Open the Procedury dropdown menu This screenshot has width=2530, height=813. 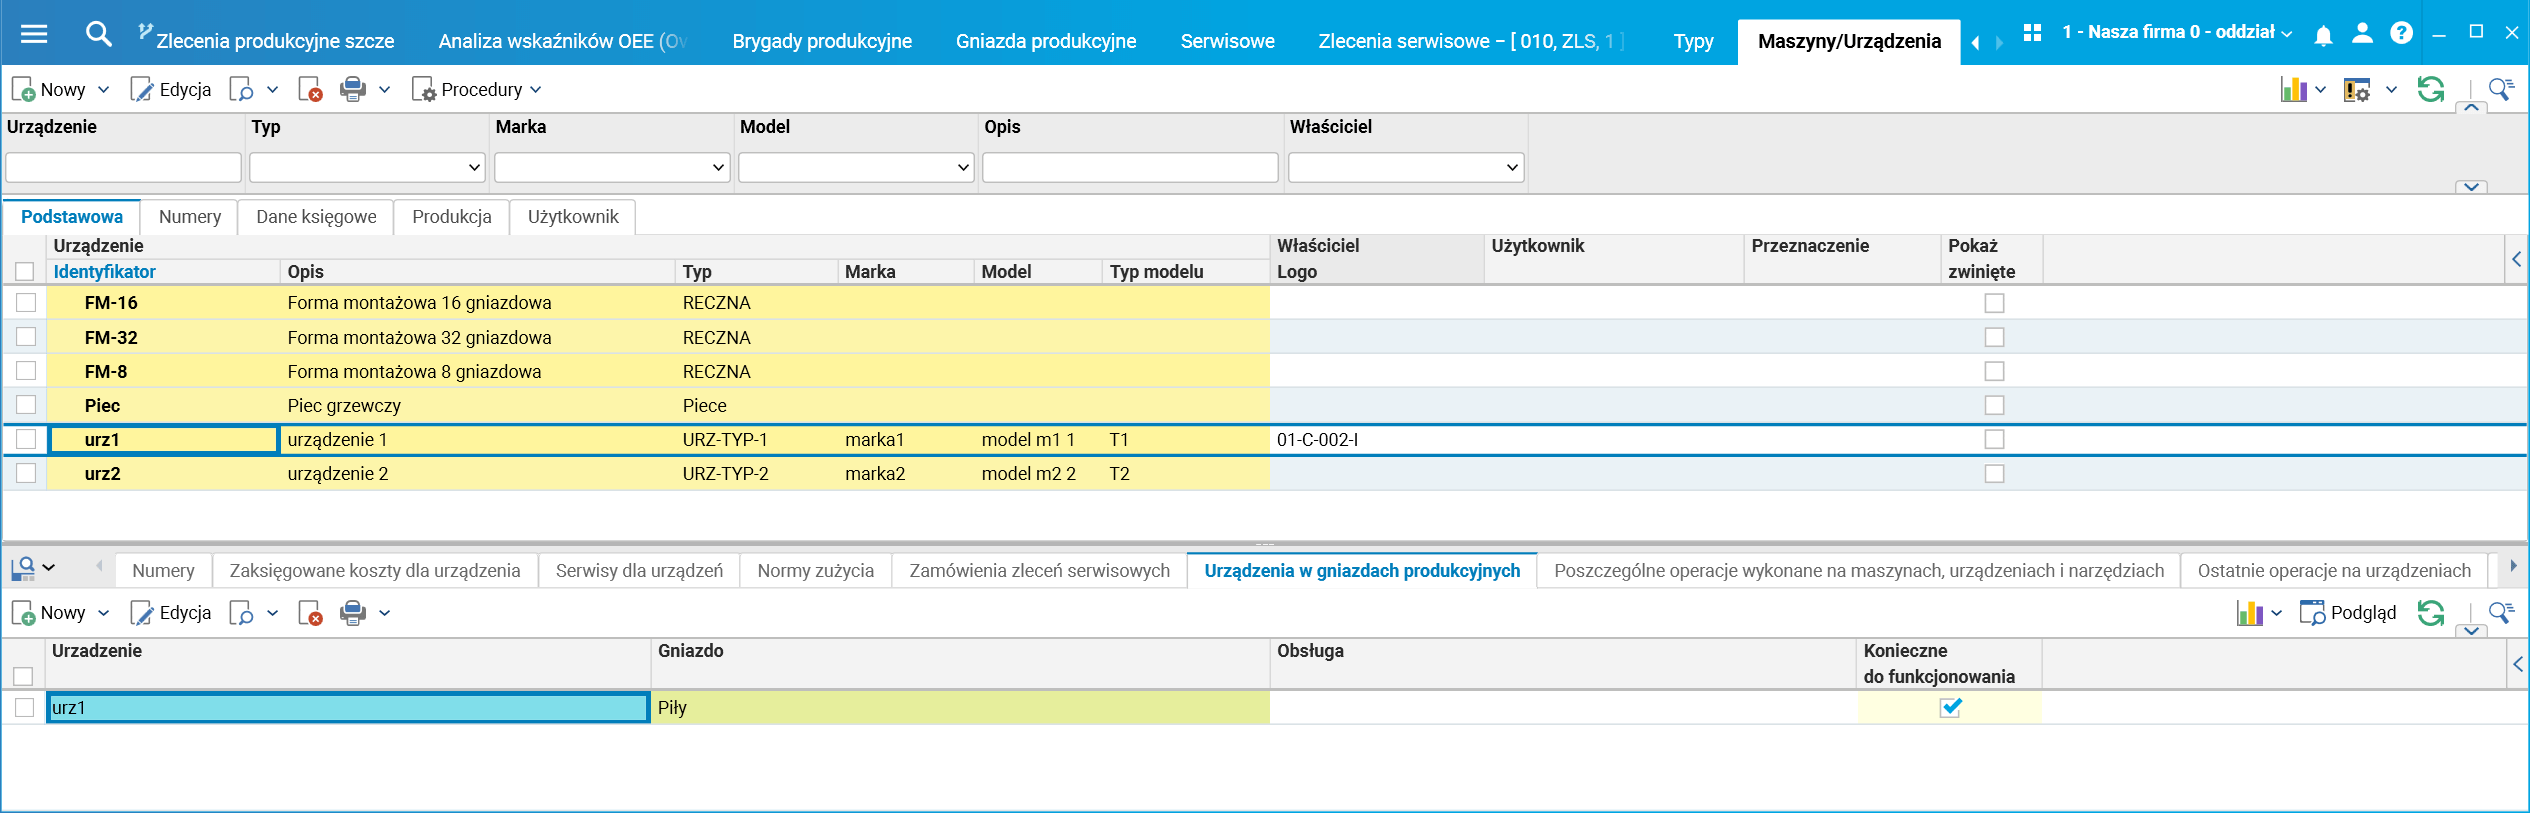click(x=478, y=90)
